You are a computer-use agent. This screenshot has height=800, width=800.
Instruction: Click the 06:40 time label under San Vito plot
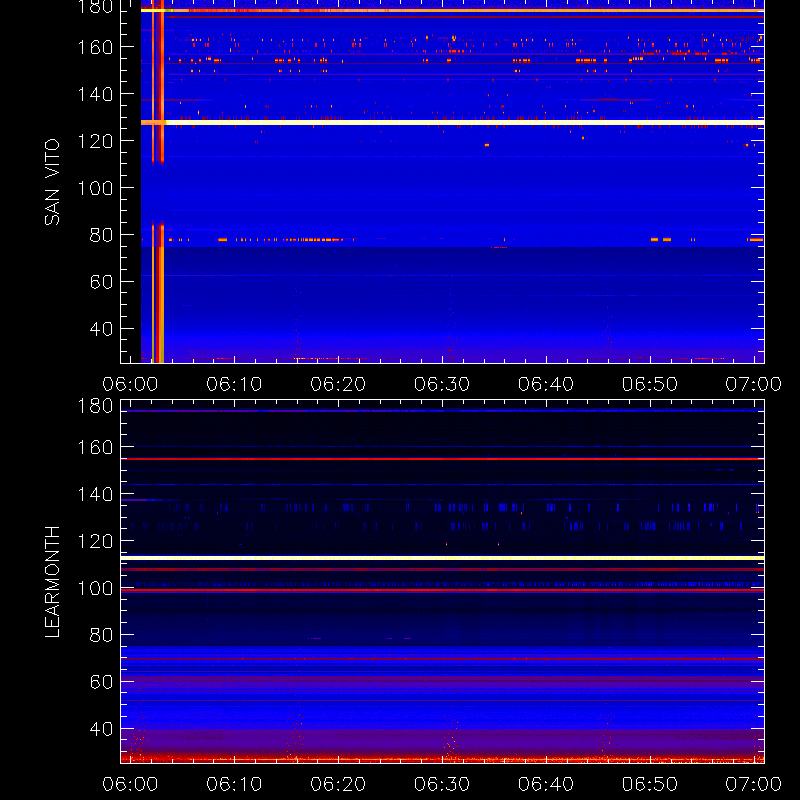tap(546, 384)
